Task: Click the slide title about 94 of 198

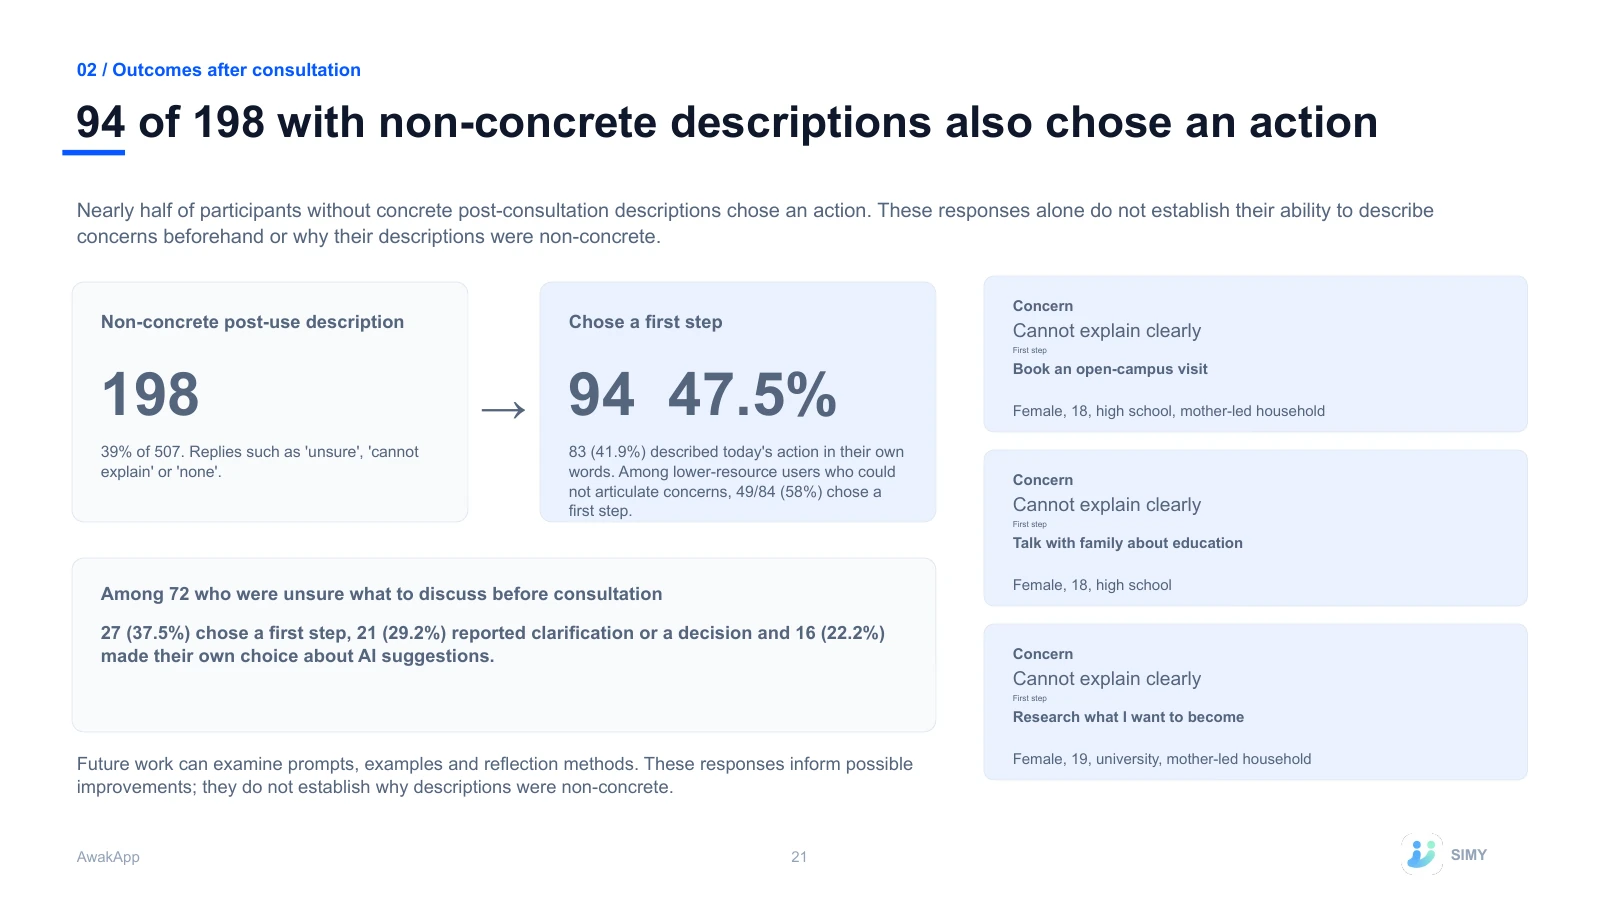Action: point(727,122)
